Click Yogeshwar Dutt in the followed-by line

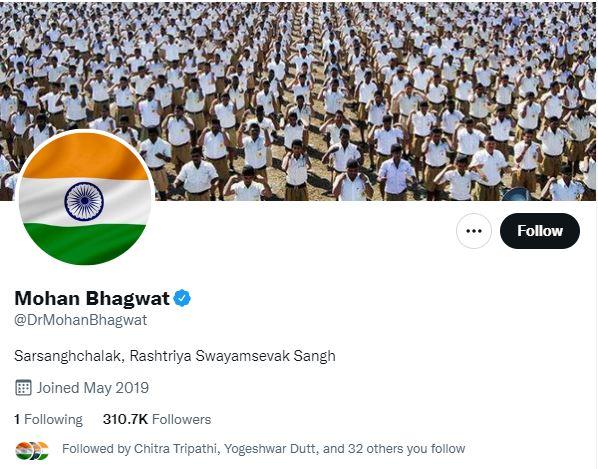point(270,449)
